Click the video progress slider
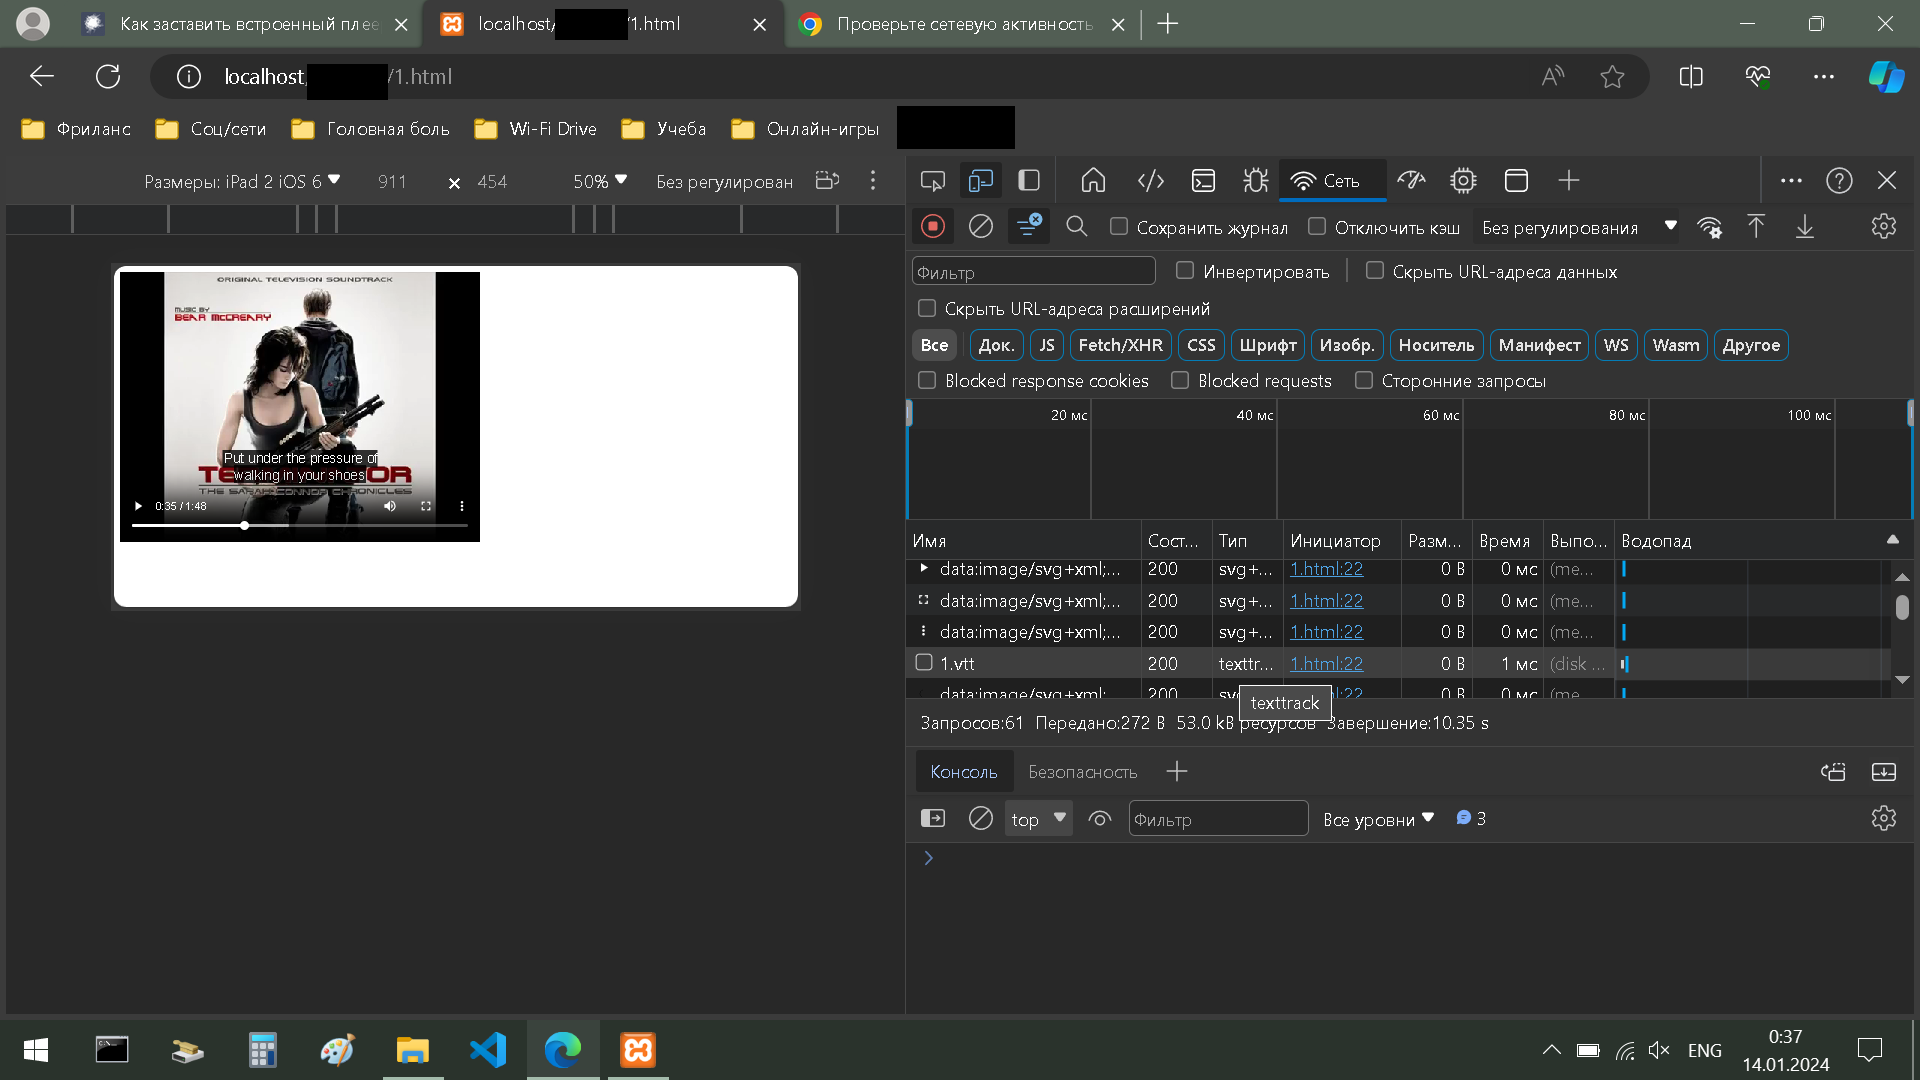The width and height of the screenshot is (1920, 1080). point(300,525)
